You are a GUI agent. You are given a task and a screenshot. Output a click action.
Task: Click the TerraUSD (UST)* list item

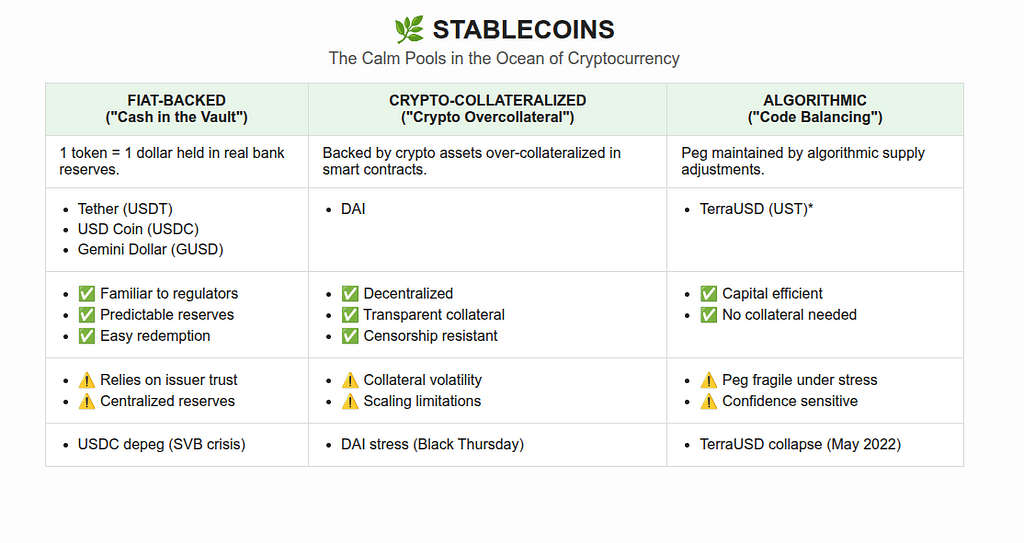(x=756, y=209)
